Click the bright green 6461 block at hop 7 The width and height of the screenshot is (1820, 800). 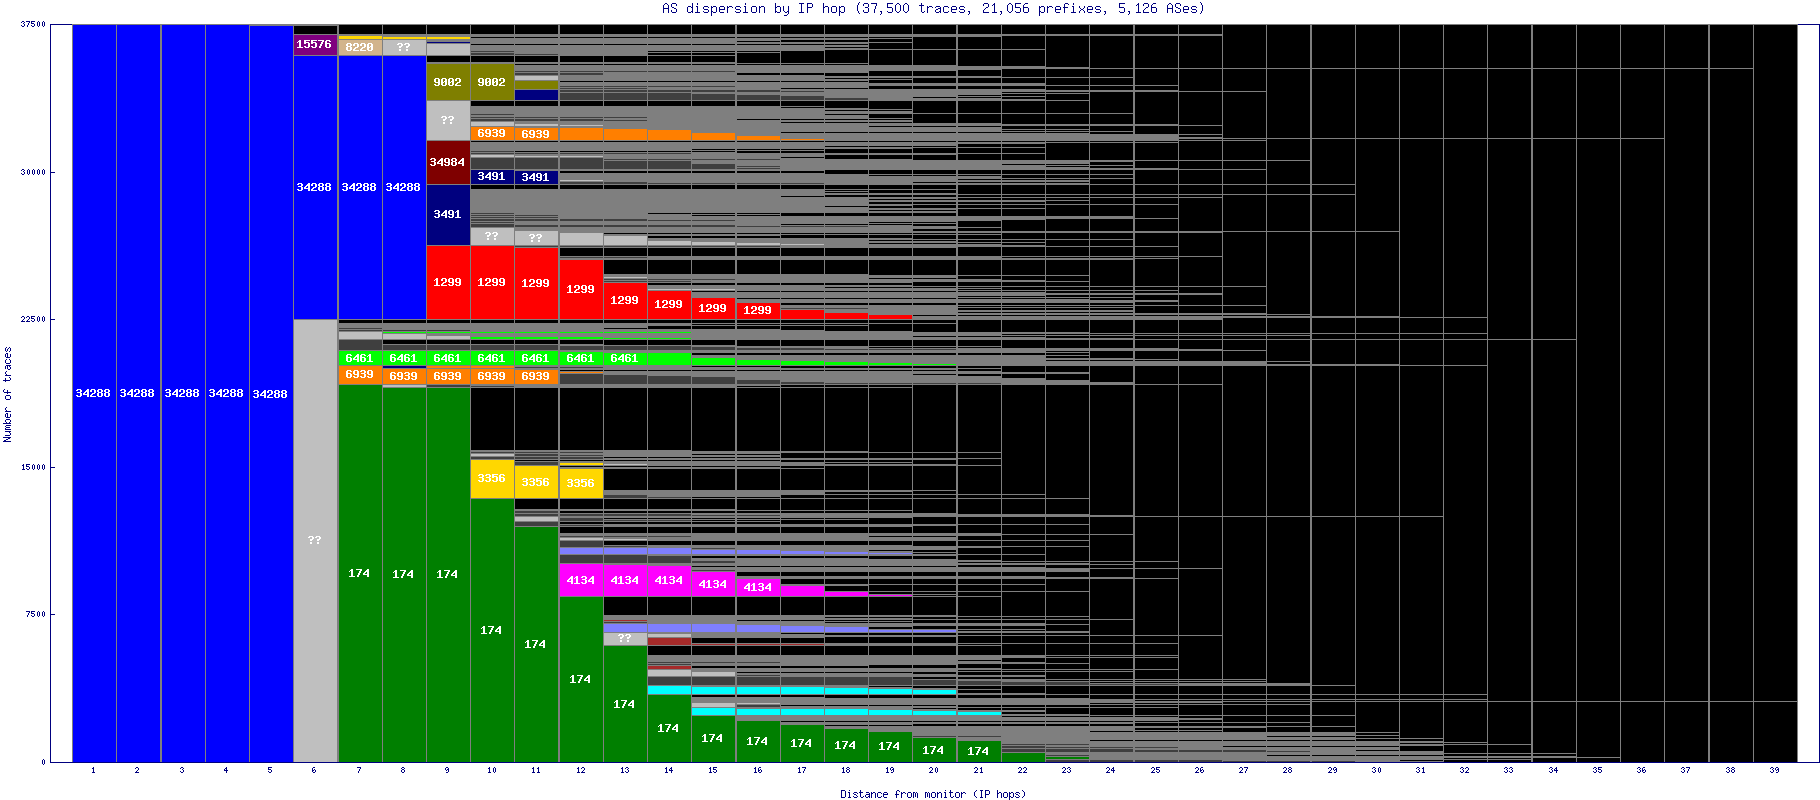click(360, 358)
